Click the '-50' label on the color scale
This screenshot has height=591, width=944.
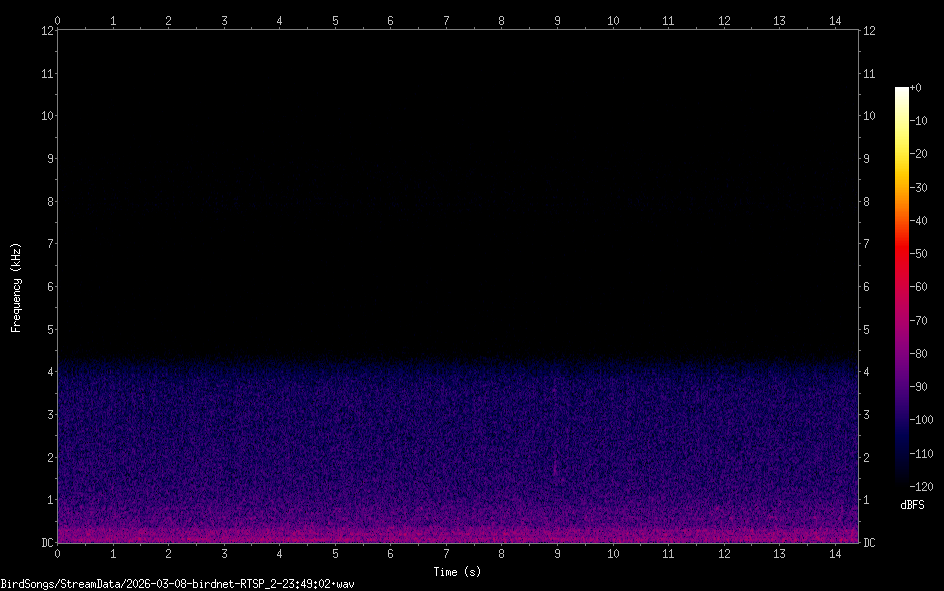[x=917, y=254]
